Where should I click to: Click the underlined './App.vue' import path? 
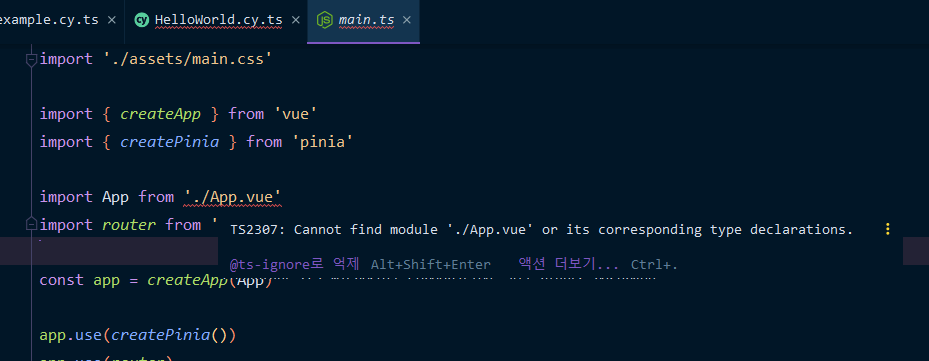coord(232,197)
